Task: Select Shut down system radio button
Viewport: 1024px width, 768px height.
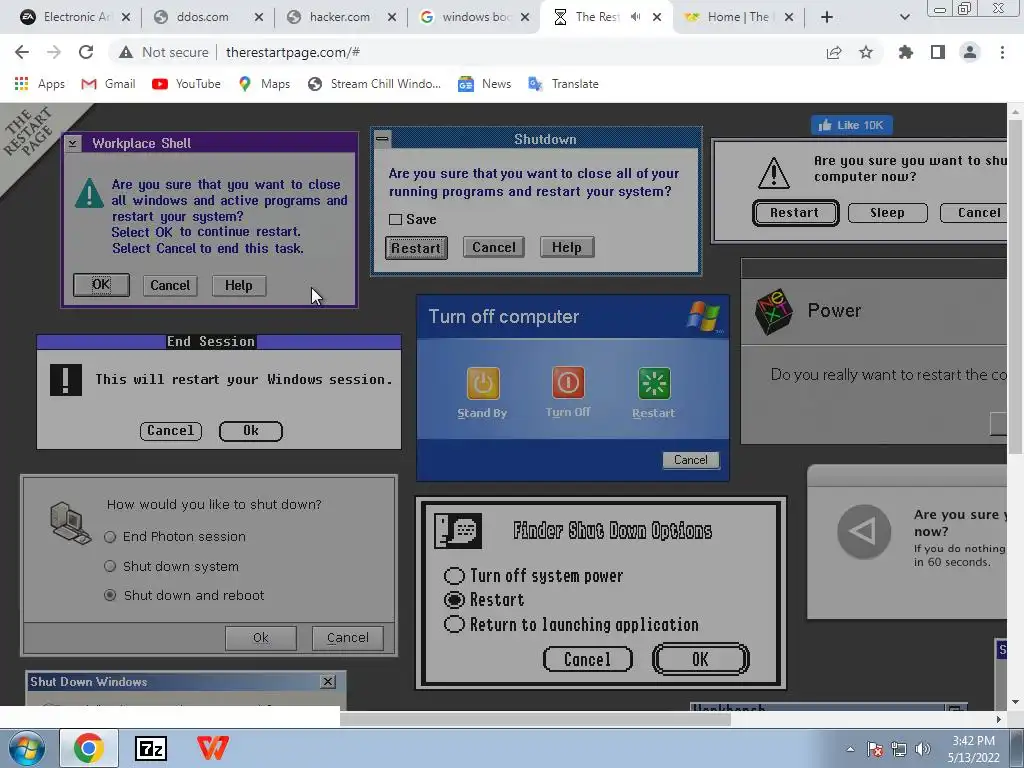Action: [x=110, y=566]
